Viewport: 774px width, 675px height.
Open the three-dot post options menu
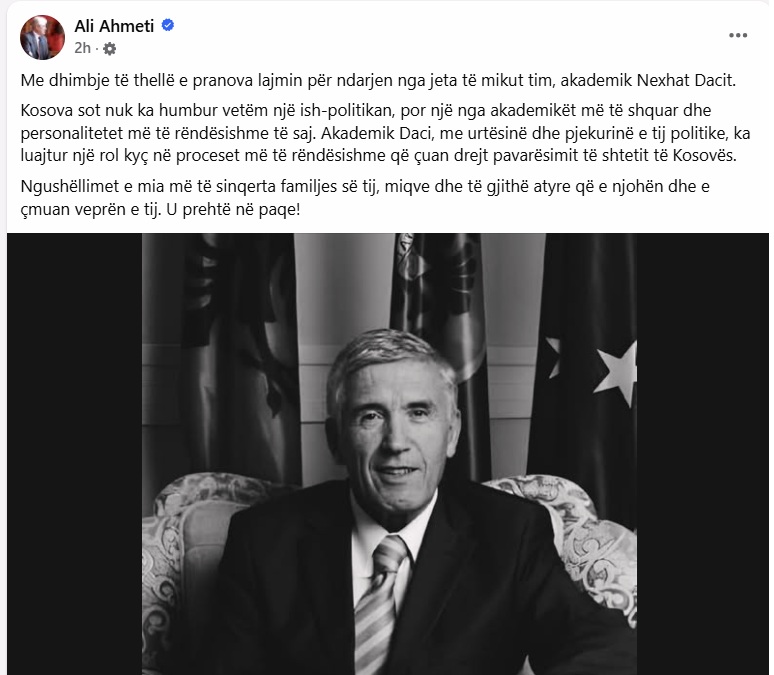point(737,36)
